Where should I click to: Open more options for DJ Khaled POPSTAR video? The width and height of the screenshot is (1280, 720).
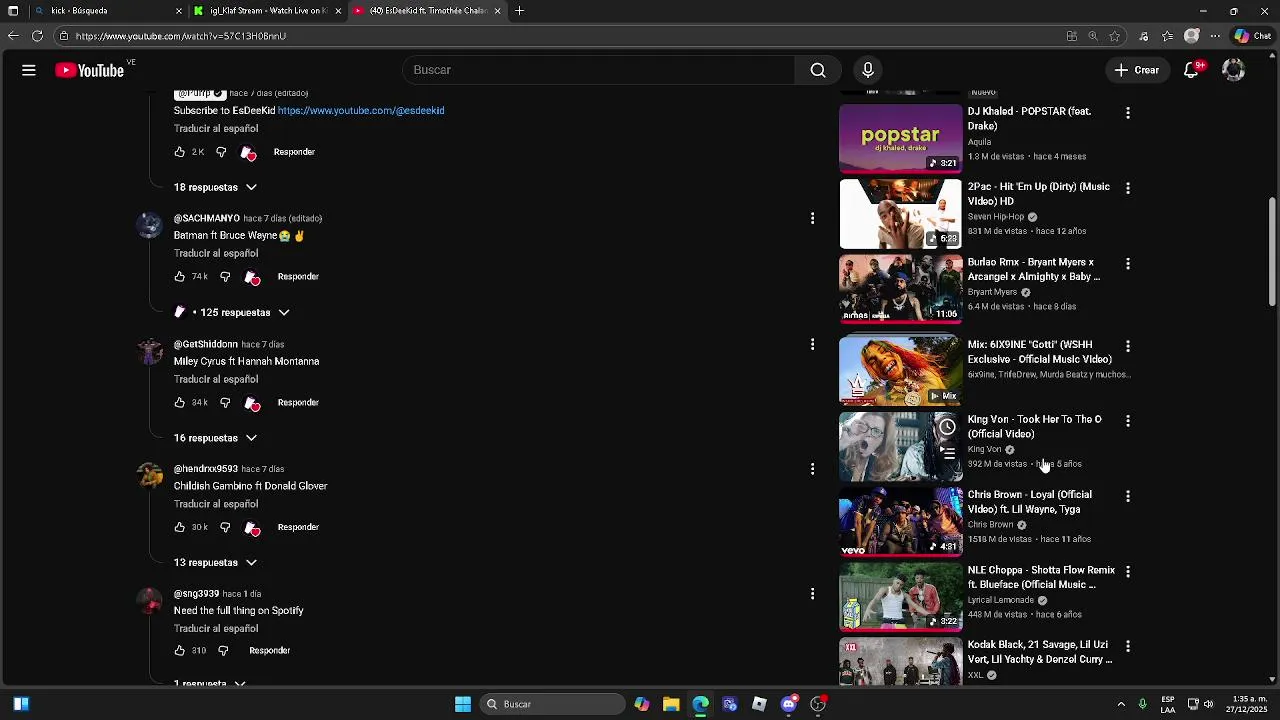1128,113
